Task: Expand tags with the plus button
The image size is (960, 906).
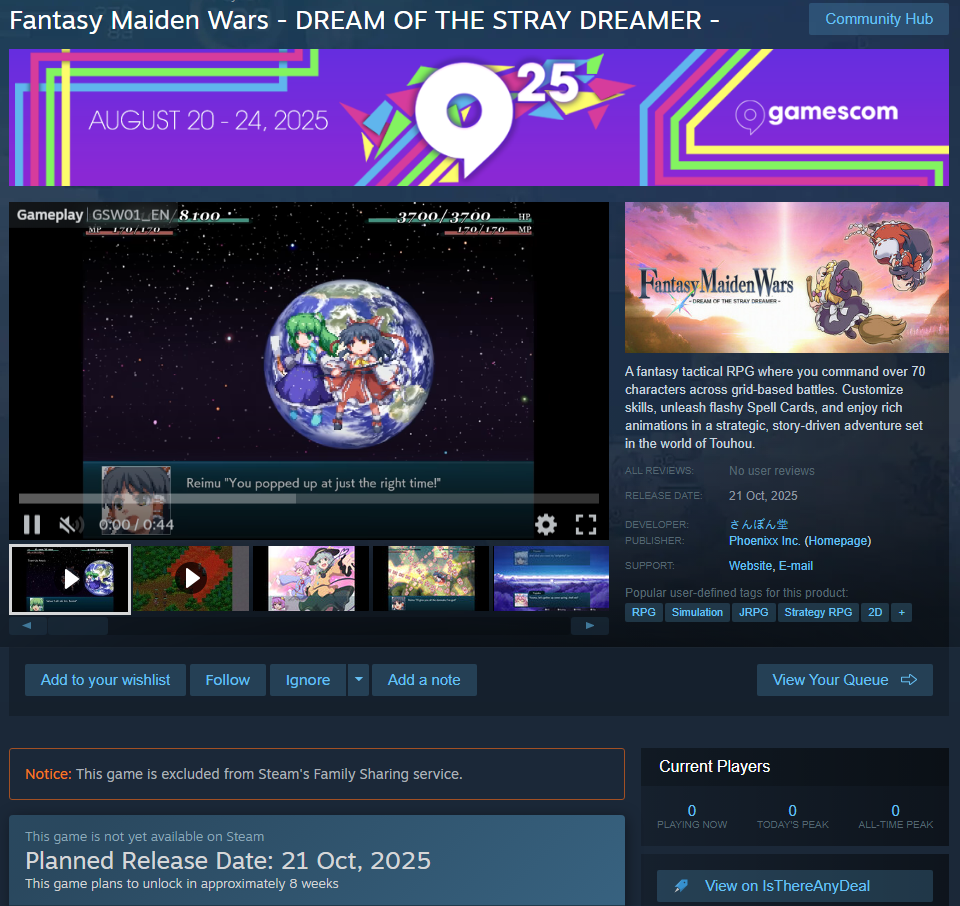Action: [901, 613]
